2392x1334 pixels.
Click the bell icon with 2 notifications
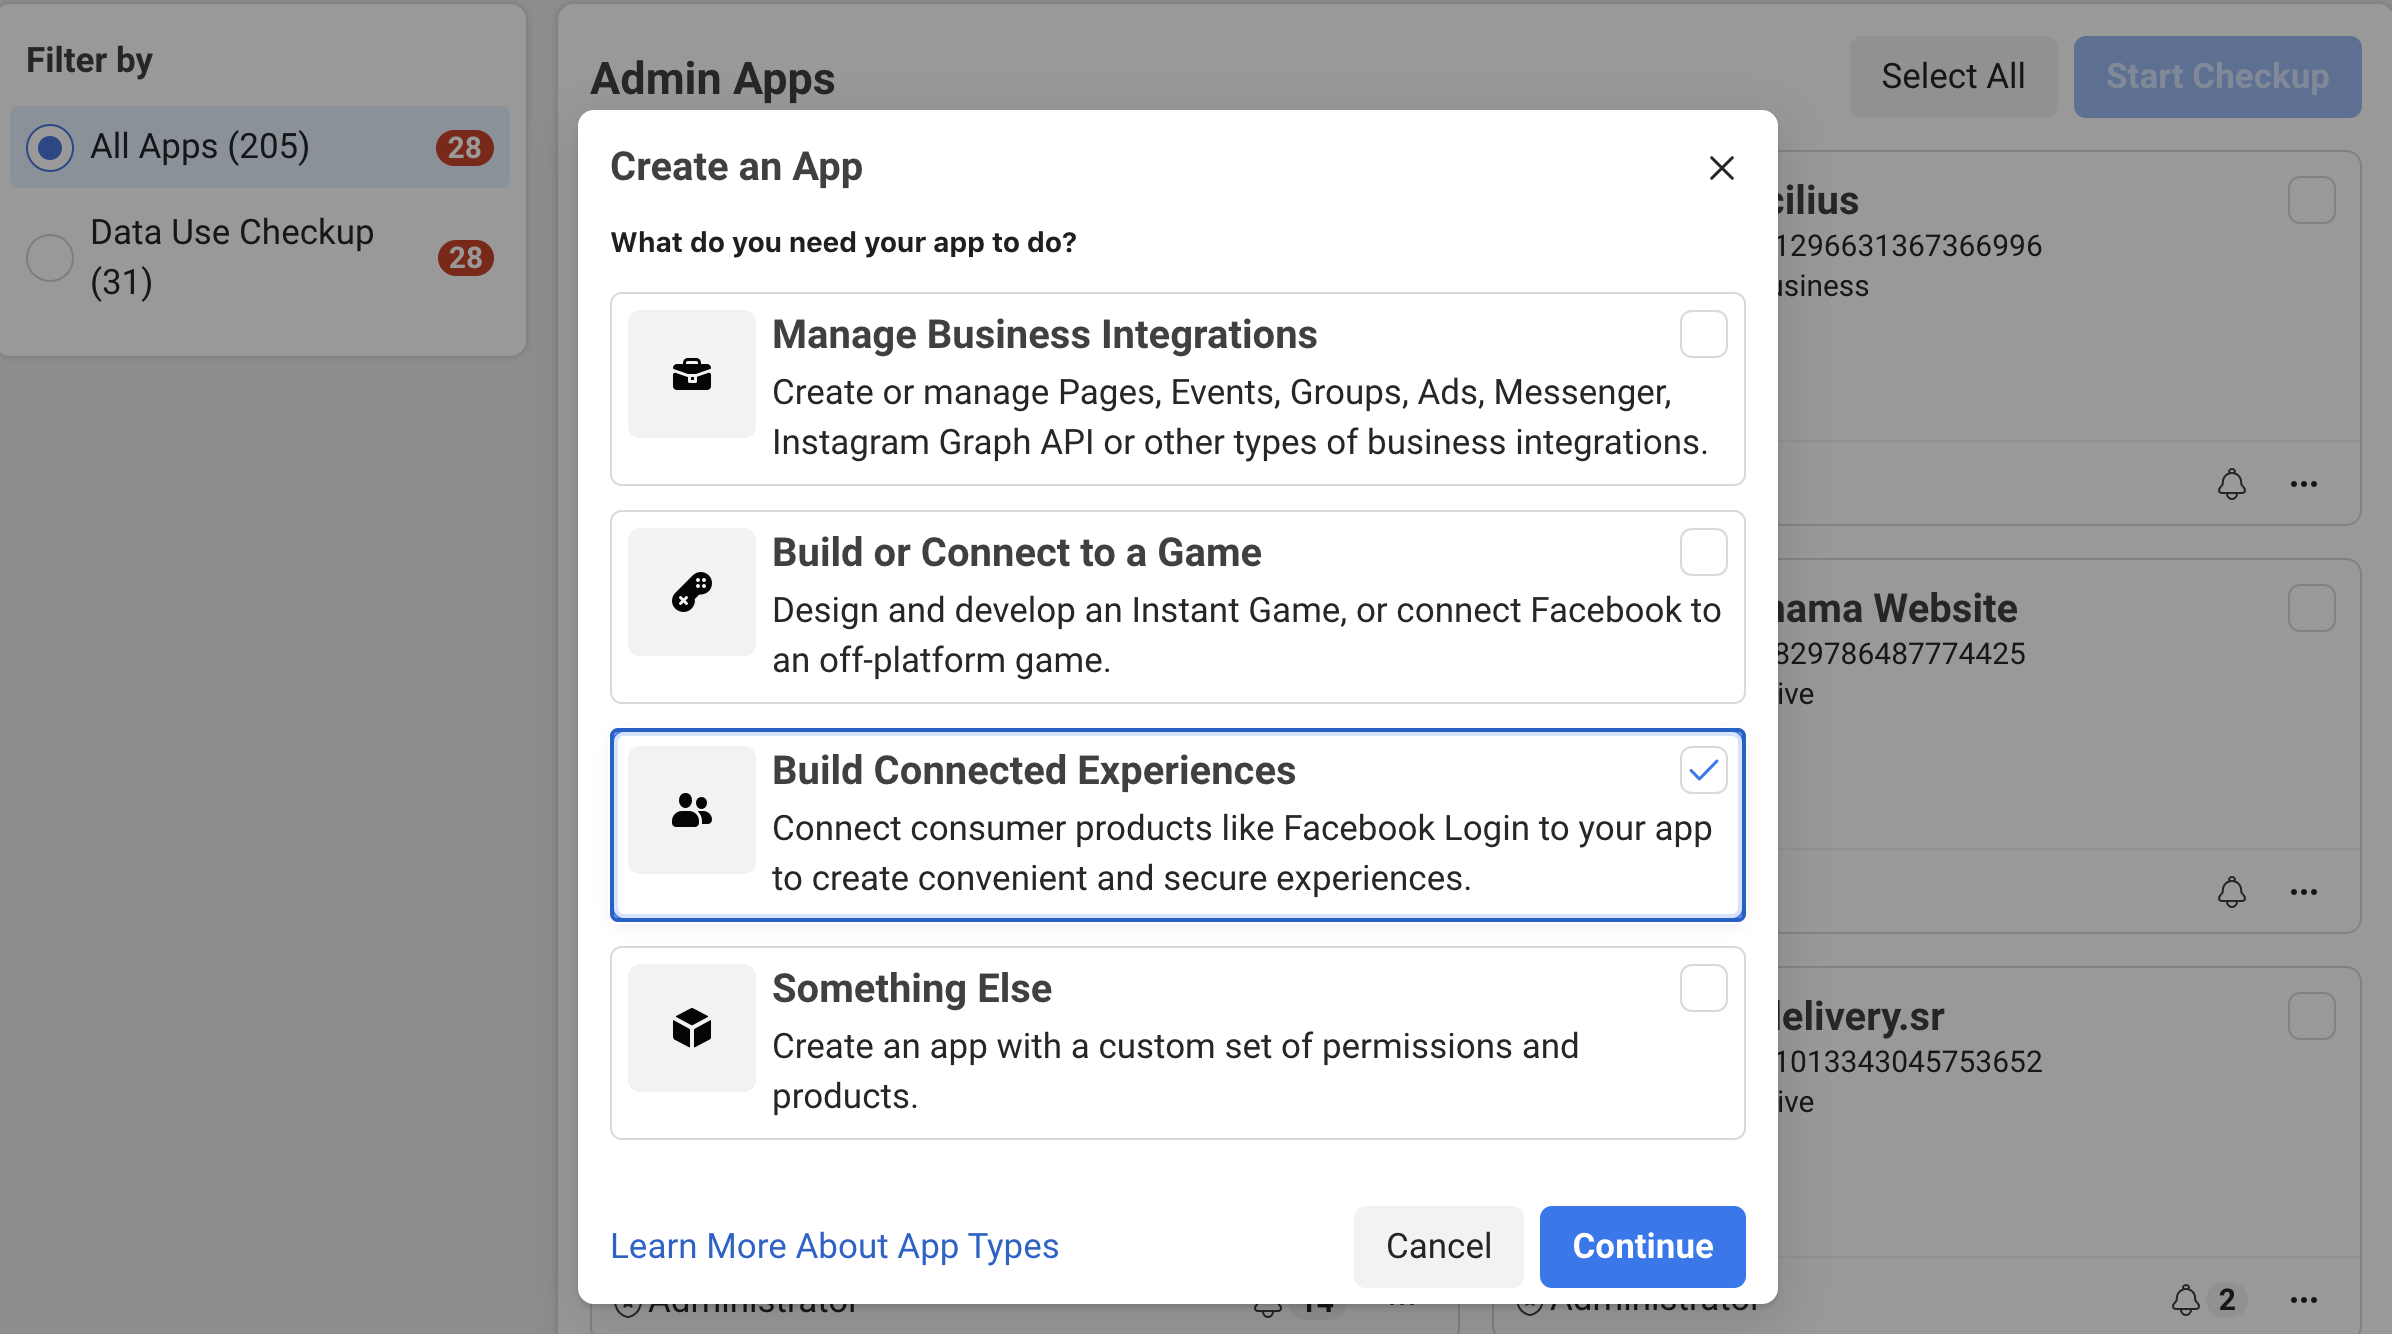(2186, 1300)
